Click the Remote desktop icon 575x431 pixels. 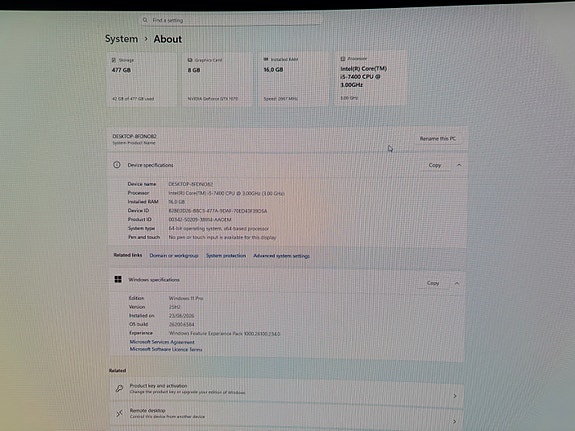click(x=120, y=413)
